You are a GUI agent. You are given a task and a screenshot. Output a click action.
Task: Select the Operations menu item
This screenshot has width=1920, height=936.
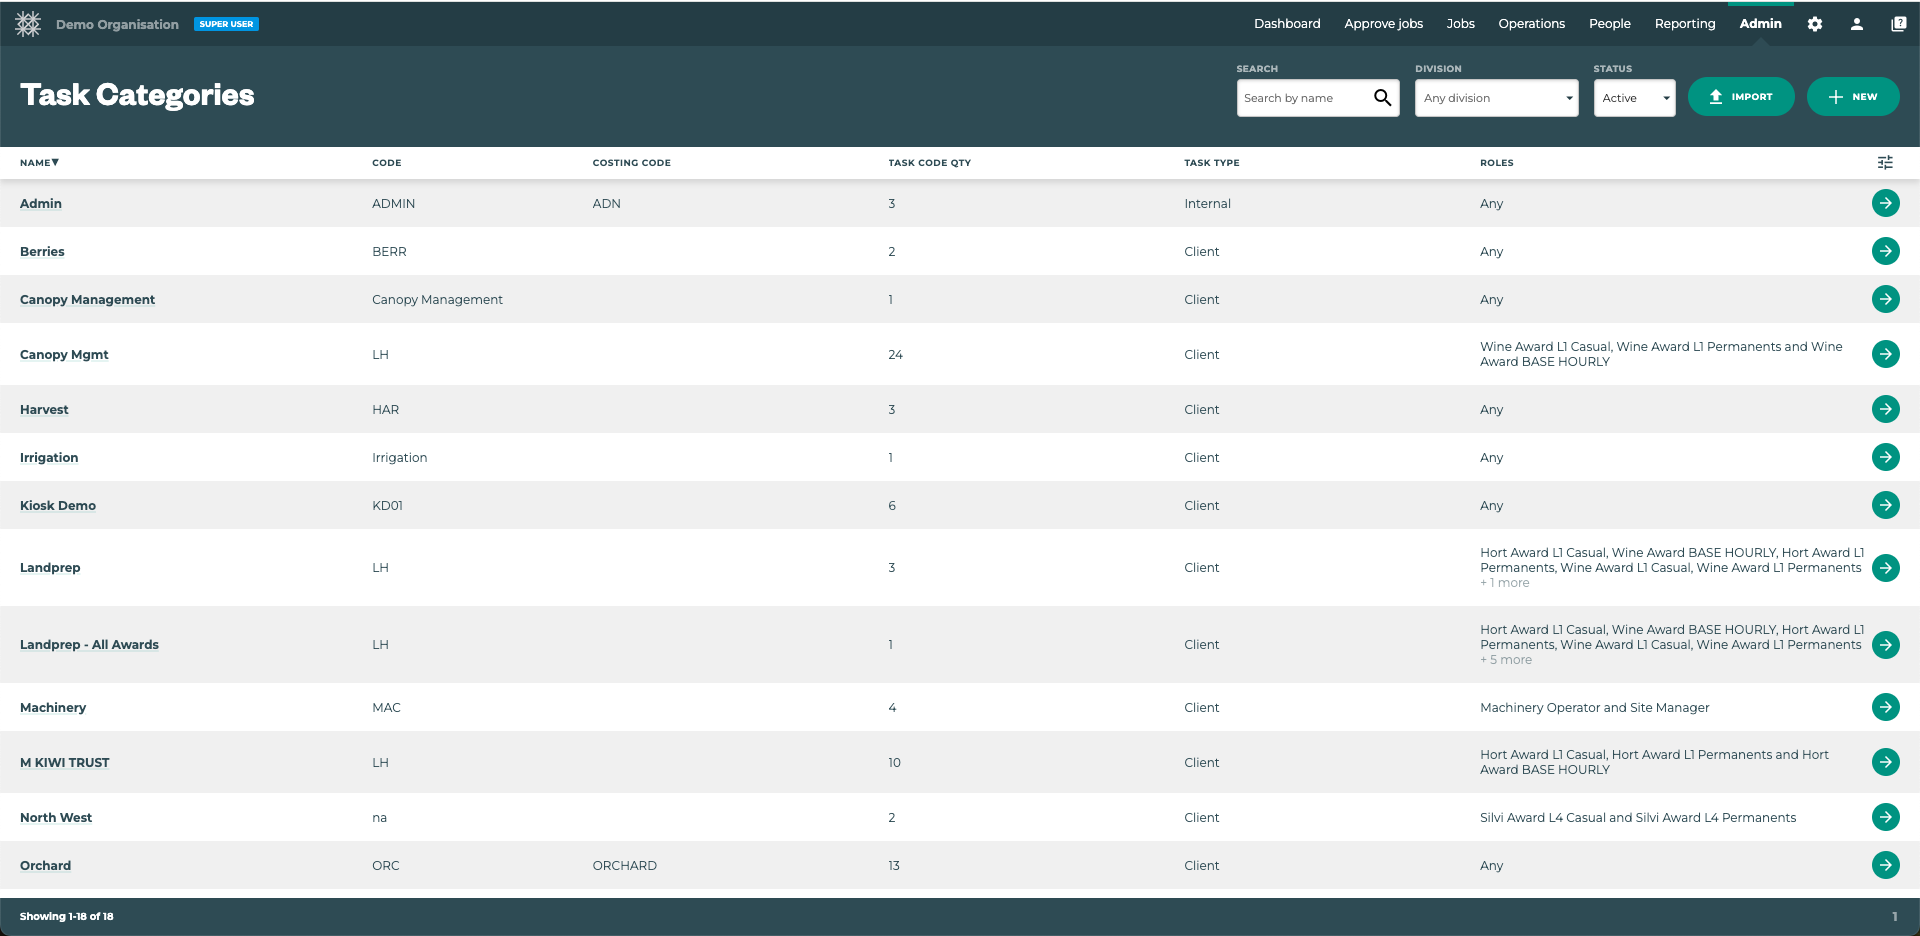(x=1531, y=23)
